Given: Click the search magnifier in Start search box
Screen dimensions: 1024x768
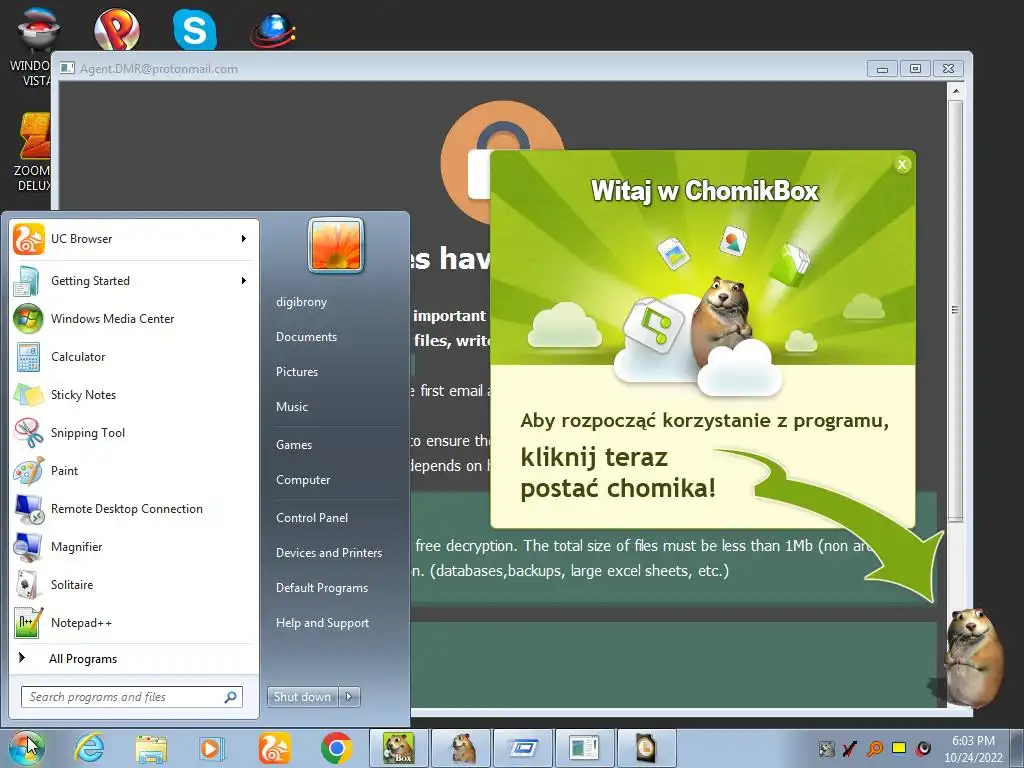Looking at the screenshot, I should [x=231, y=697].
